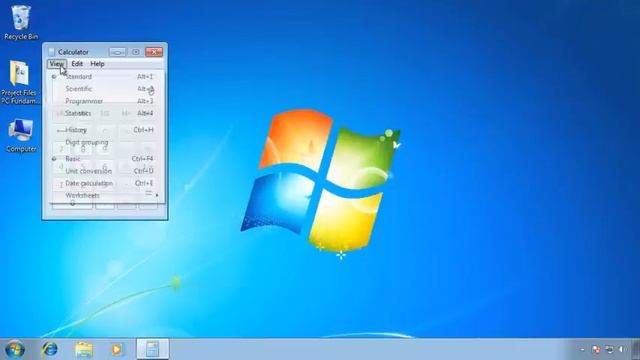This screenshot has height=360, width=640.
Task: Close the Calculator window
Action: pyautogui.click(x=154, y=52)
